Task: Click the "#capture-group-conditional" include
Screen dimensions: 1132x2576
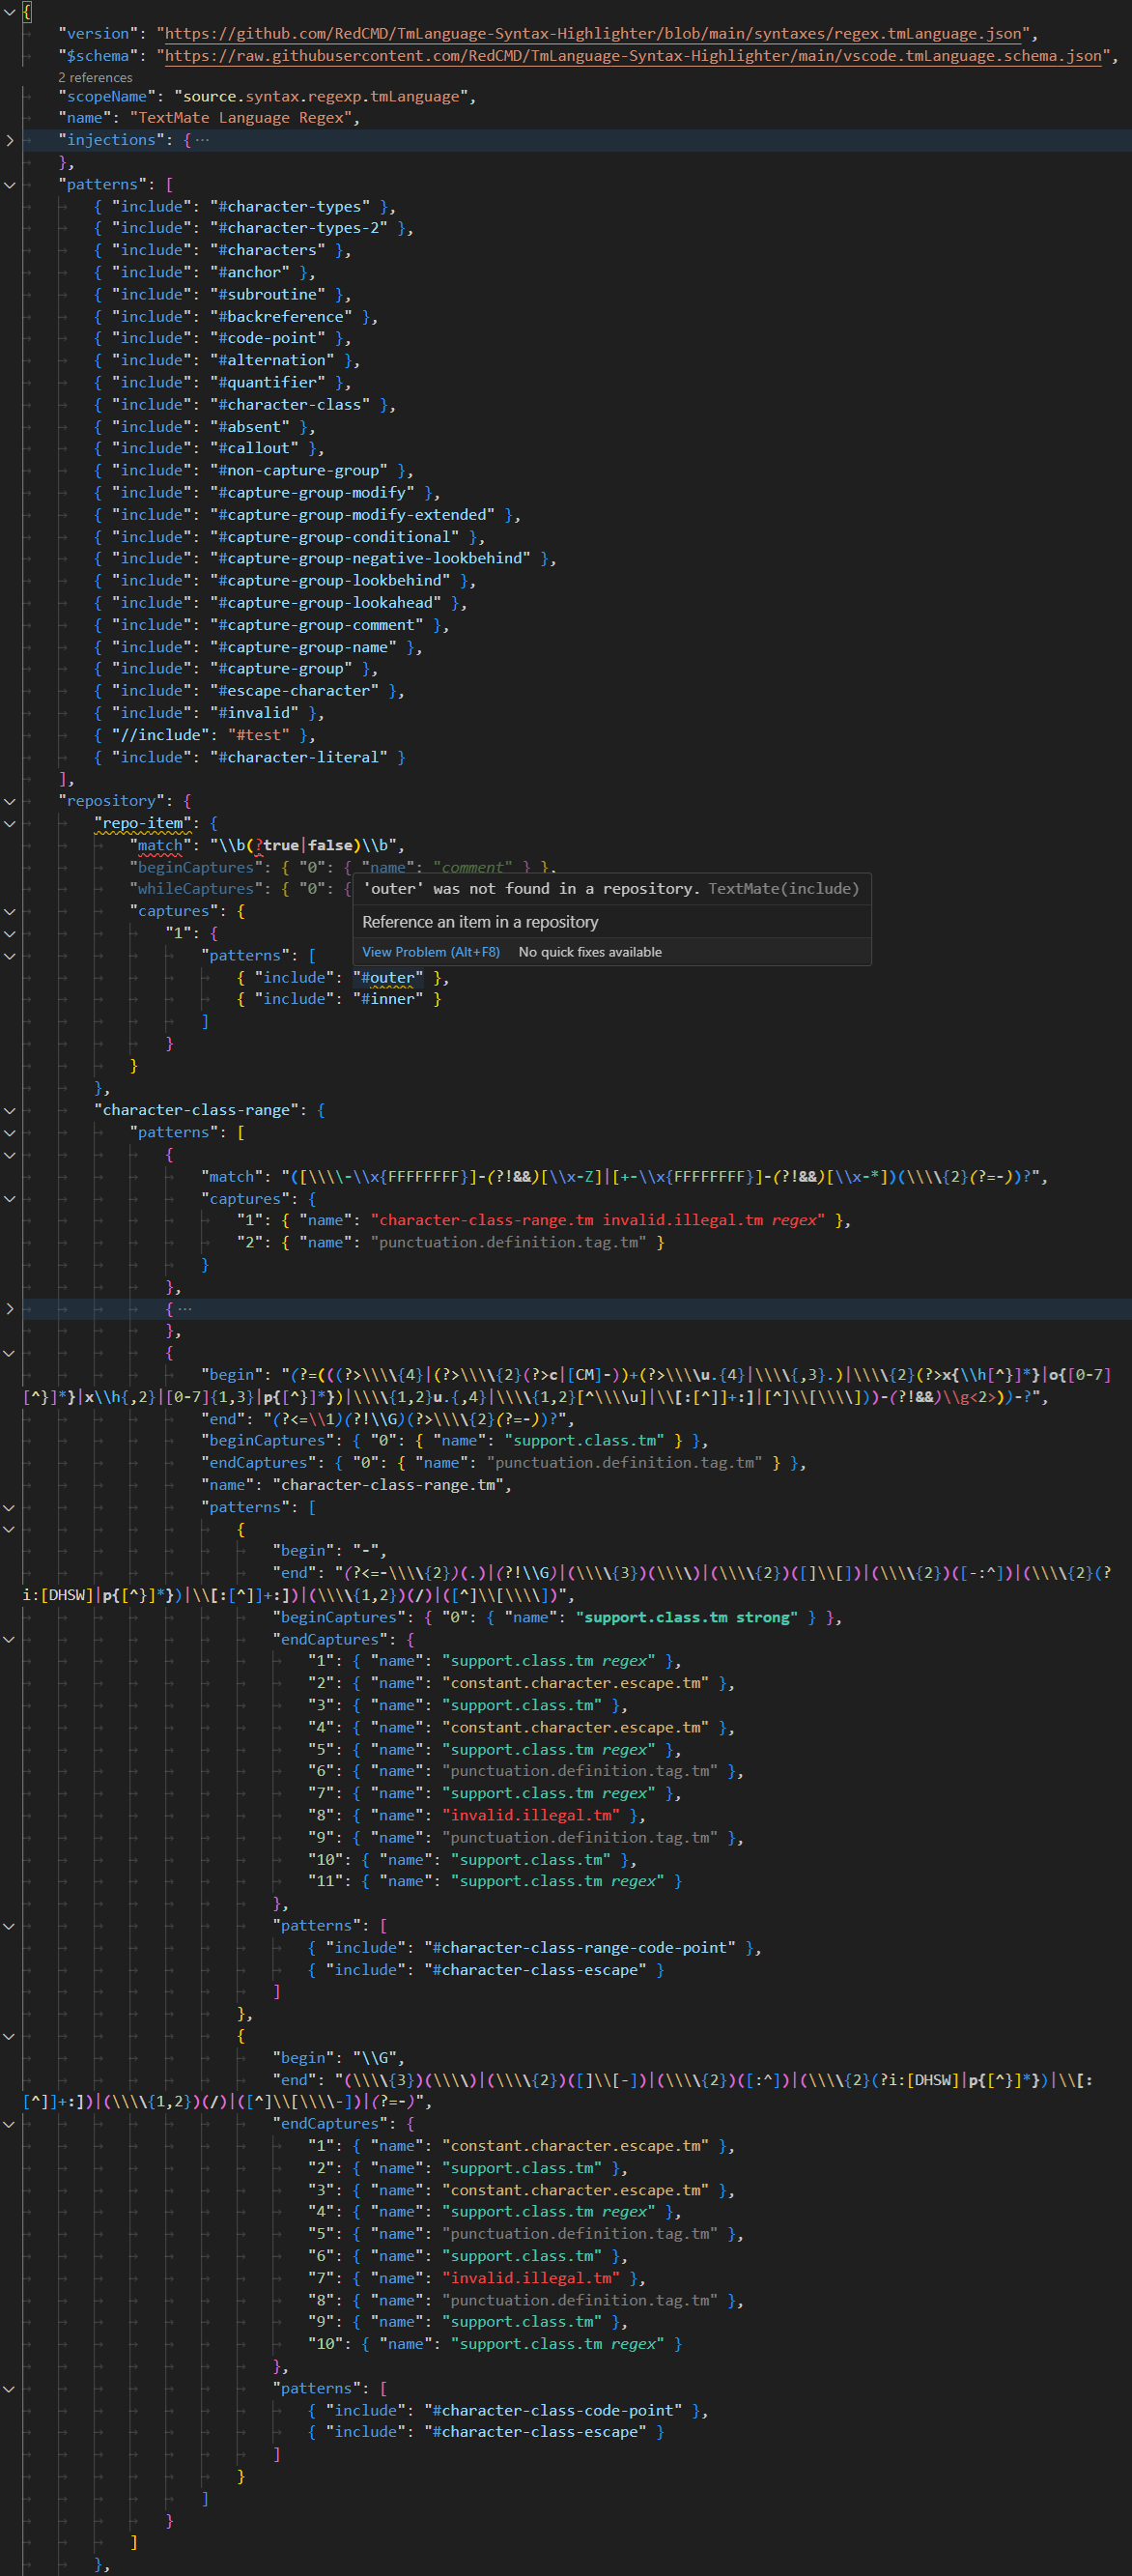Action: coord(335,536)
